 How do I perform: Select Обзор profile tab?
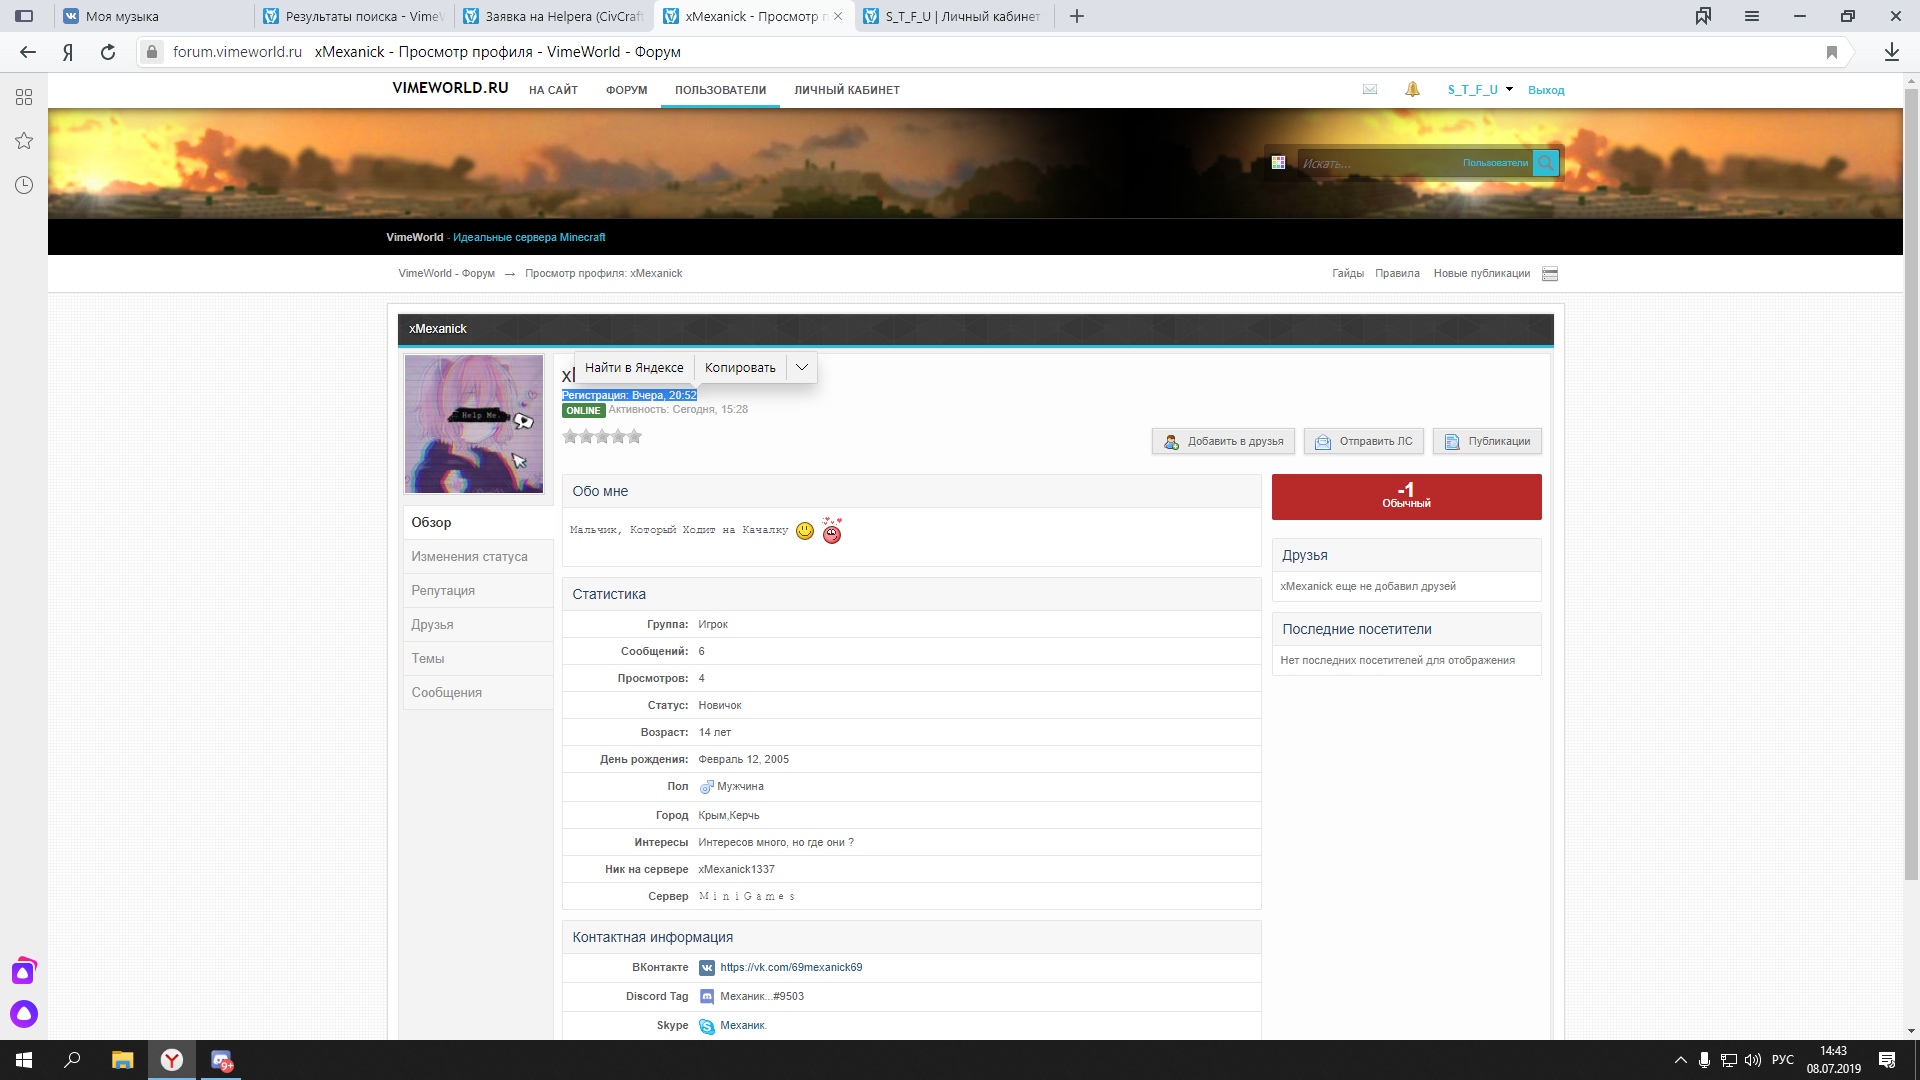[x=478, y=523]
